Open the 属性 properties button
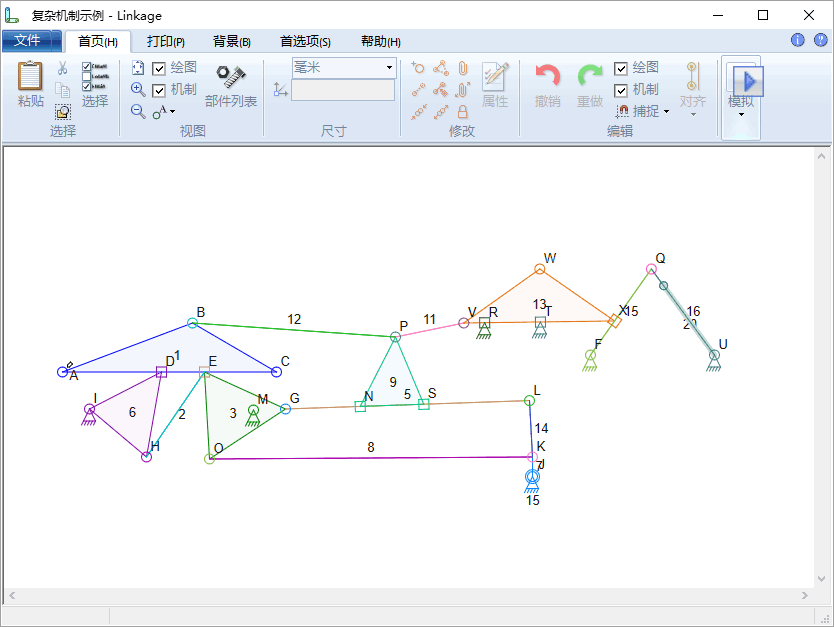 pyautogui.click(x=495, y=85)
